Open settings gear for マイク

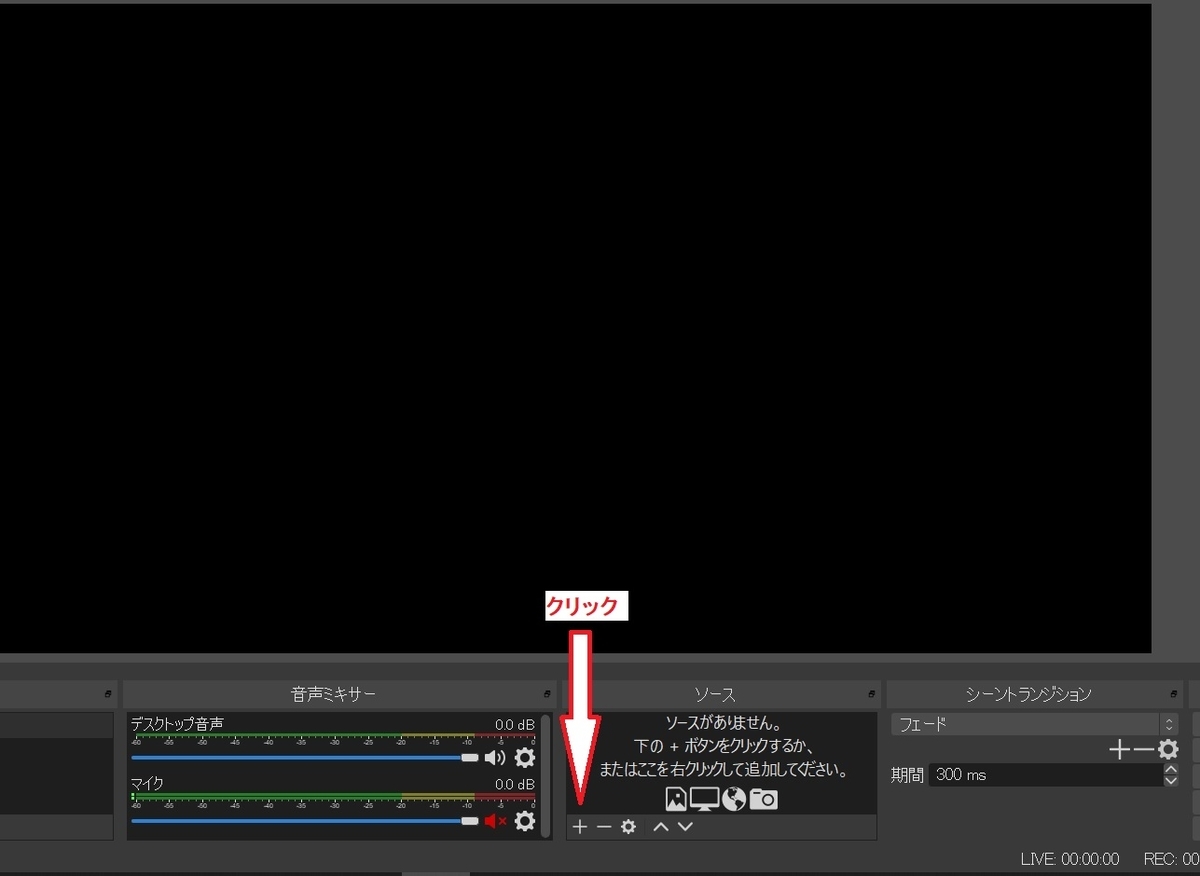(x=525, y=821)
